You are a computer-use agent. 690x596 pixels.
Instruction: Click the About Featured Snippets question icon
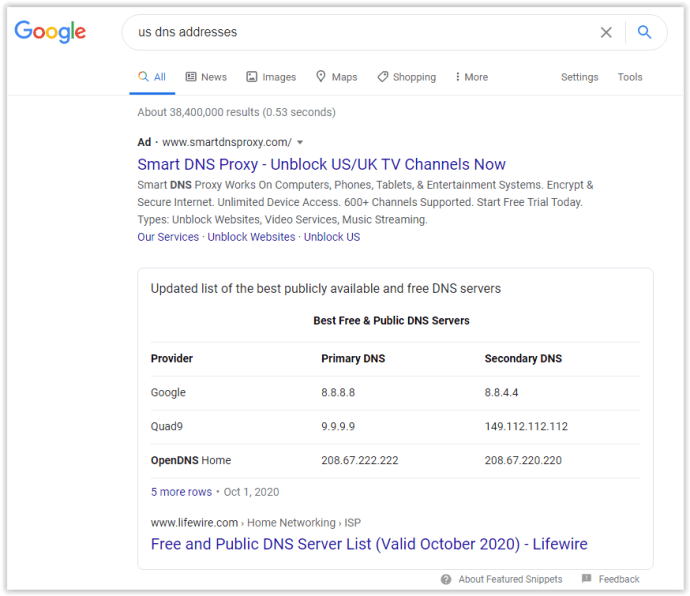[446, 579]
